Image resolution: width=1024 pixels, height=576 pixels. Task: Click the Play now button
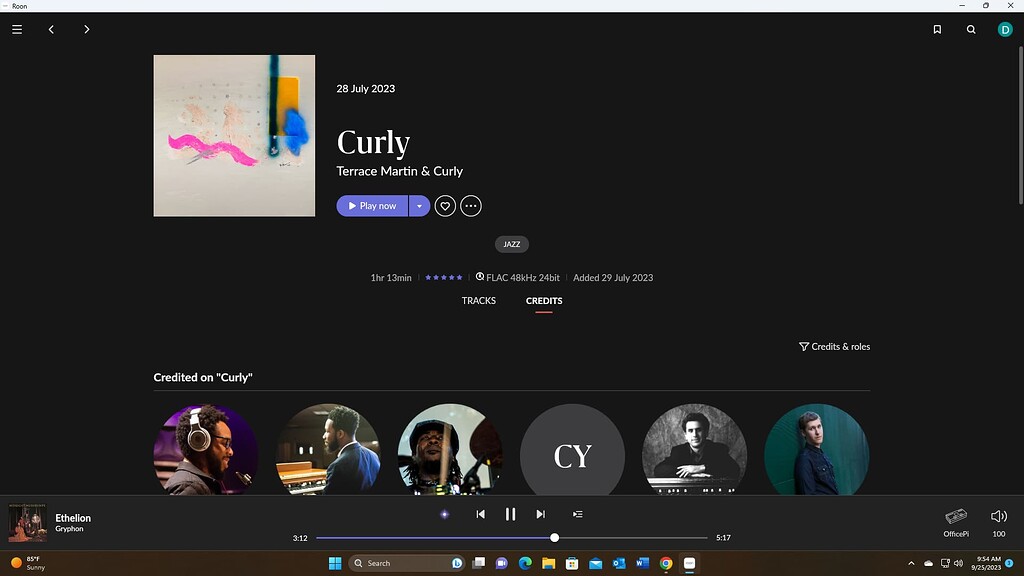point(371,205)
